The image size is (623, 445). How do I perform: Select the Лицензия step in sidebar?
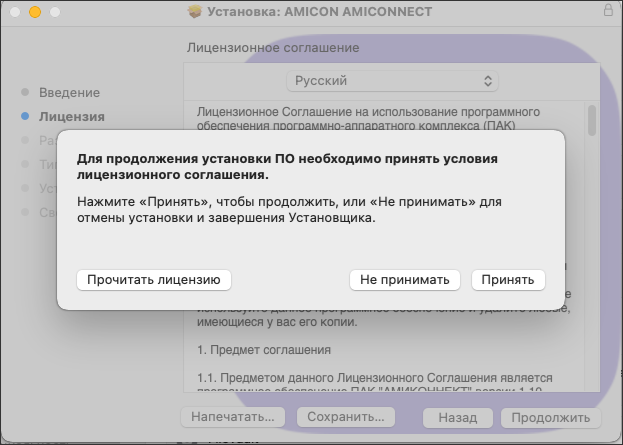[x=72, y=116]
